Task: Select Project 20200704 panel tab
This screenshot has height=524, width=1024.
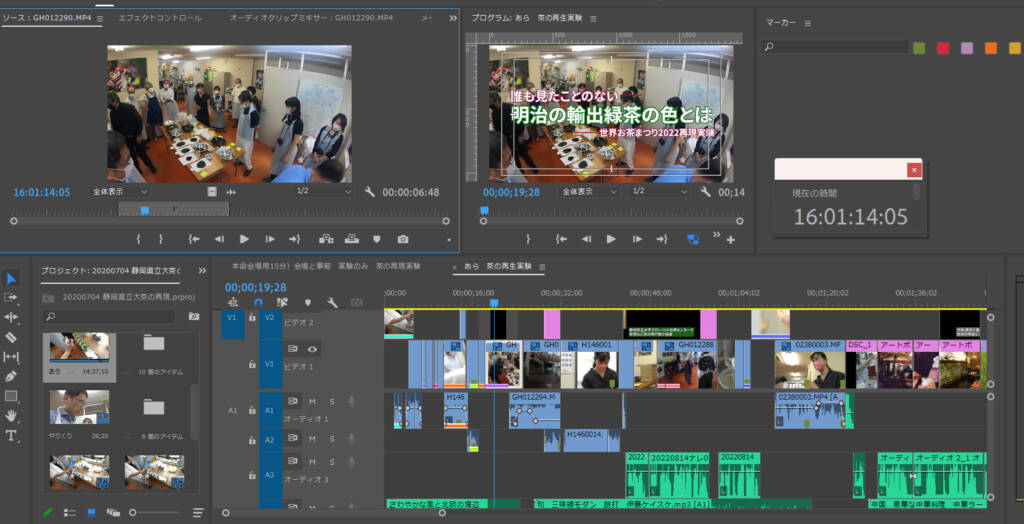Action: pos(111,270)
